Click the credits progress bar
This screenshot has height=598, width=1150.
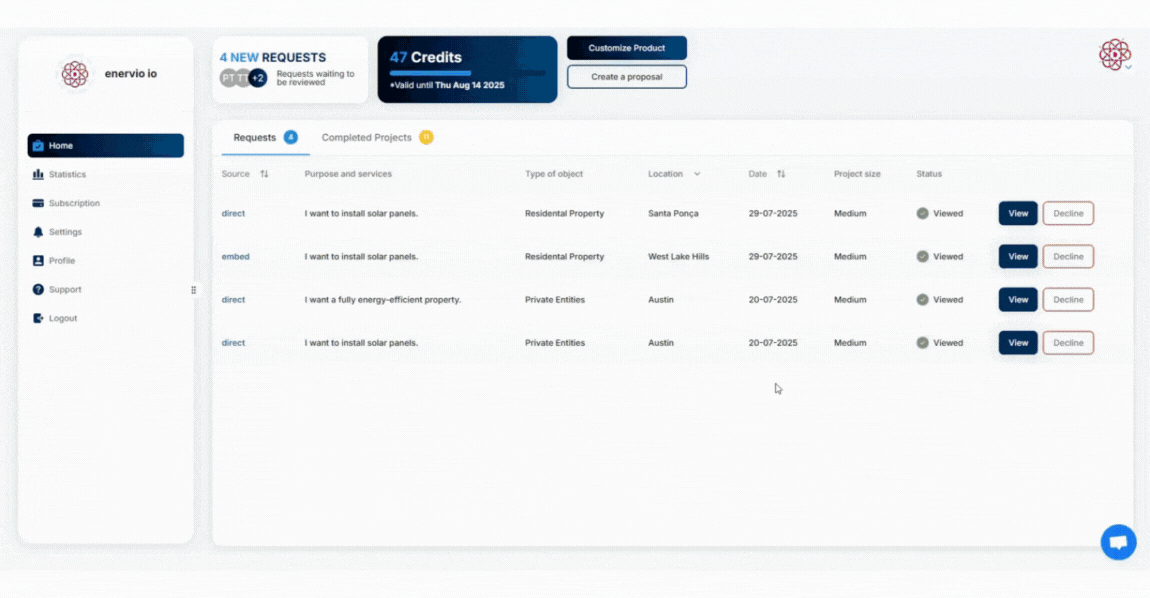467,73
